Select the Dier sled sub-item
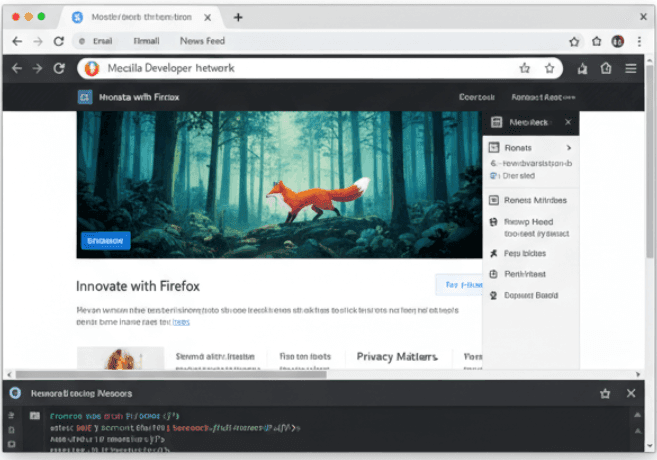This screenshot has width=657, height=460. (x=518, y=176)
